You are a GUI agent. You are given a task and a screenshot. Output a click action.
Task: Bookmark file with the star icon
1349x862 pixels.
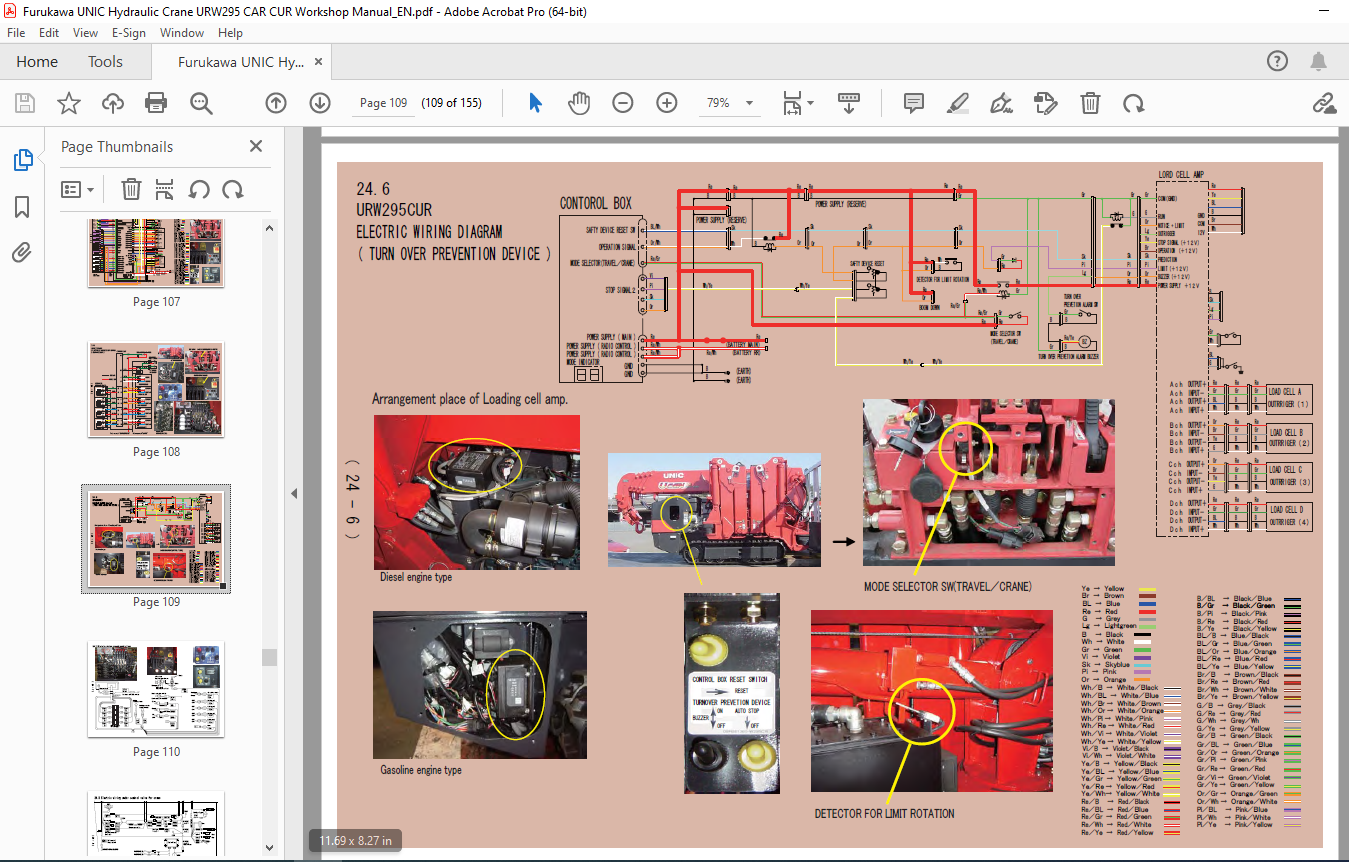coord(68,103)
